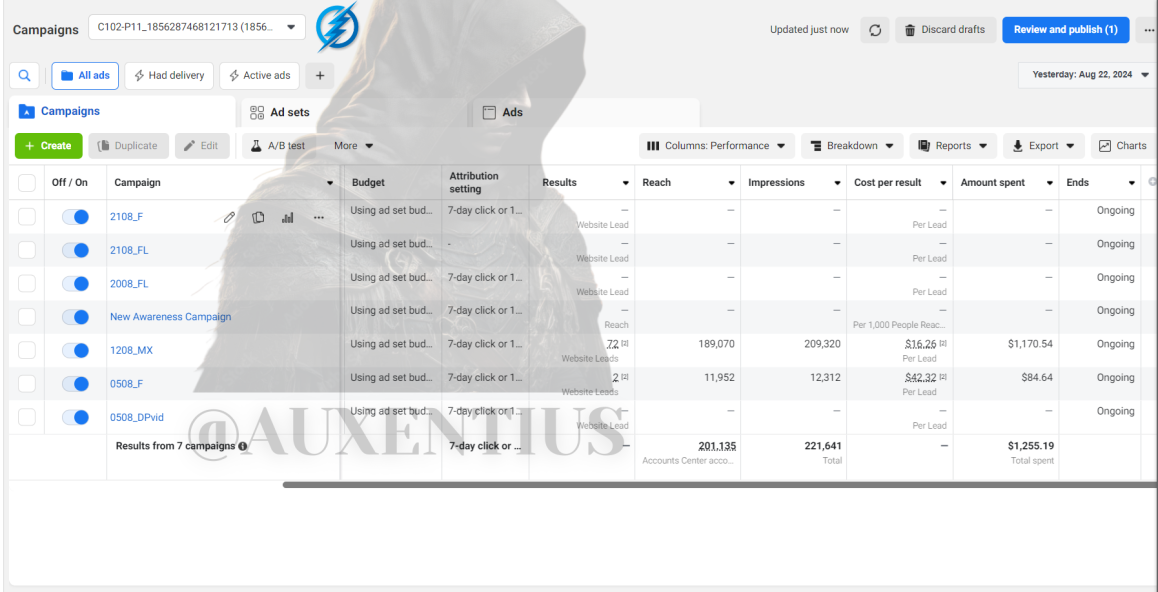Click the green Create button
This screenshot has height=592, width=1158.
point(49,145)
